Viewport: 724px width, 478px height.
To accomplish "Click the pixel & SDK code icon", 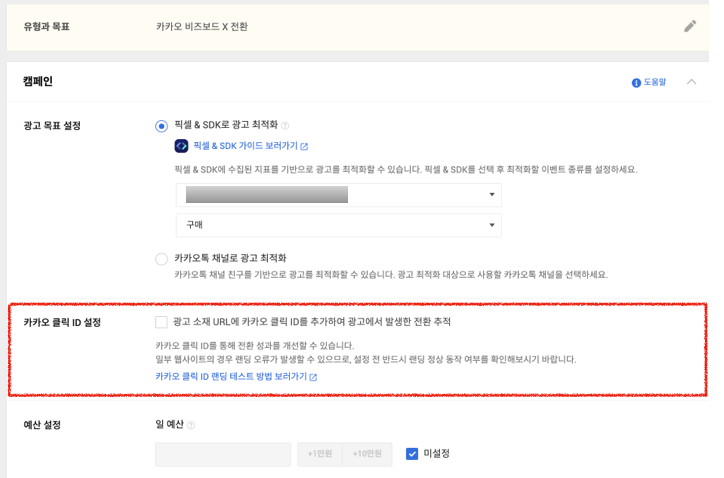I will (181, 146).
